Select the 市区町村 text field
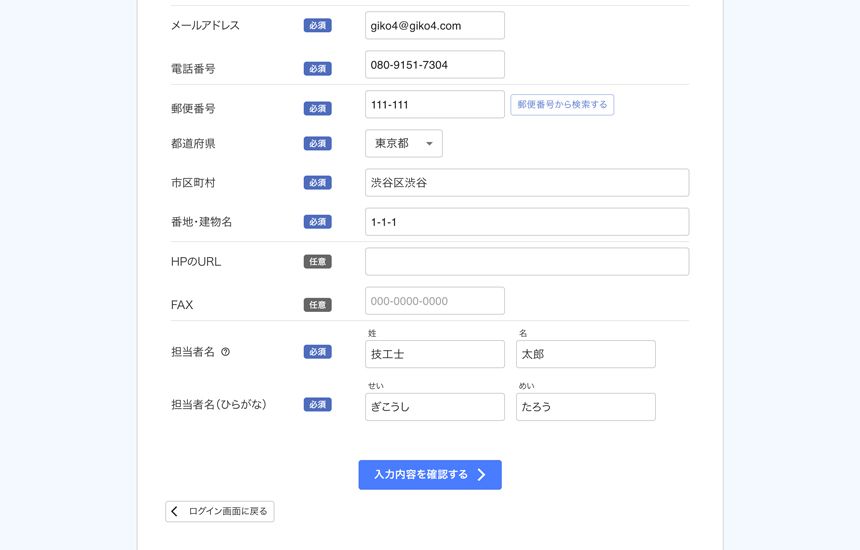The width and height of the screenshot is (860, 550). pyautogui.click(x=526, y=183)
